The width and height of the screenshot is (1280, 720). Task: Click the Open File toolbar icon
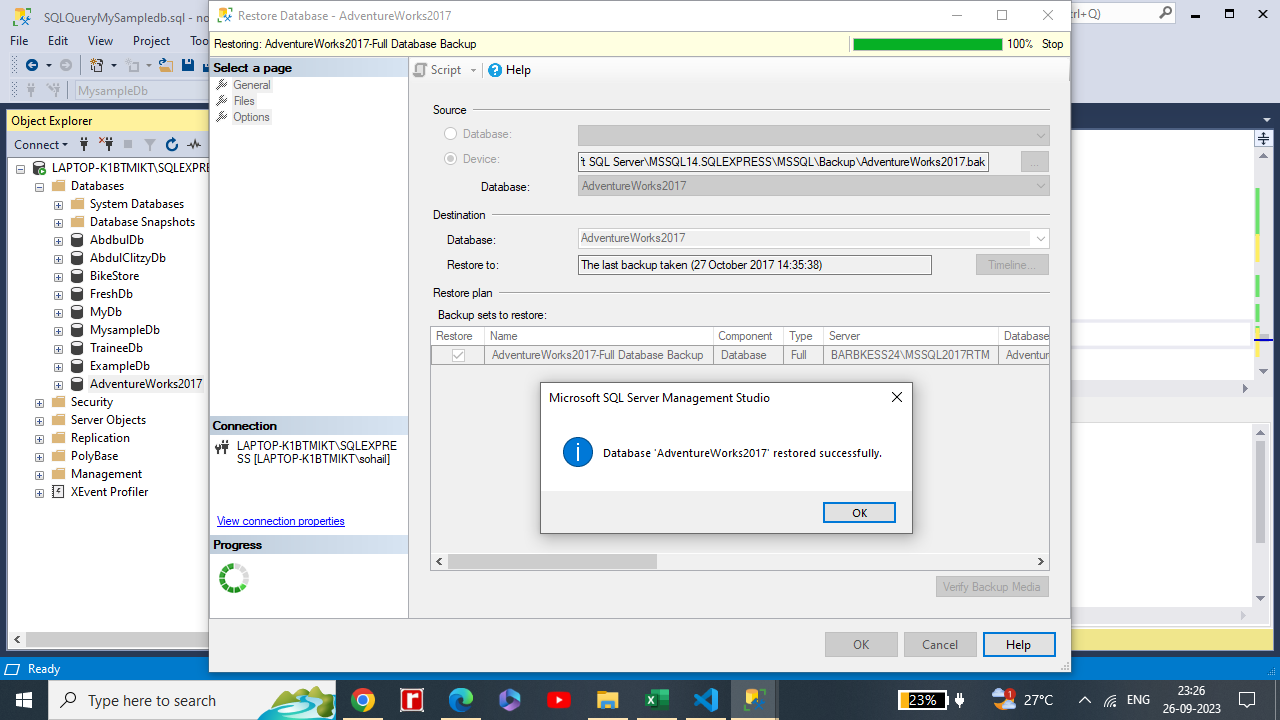165,65
